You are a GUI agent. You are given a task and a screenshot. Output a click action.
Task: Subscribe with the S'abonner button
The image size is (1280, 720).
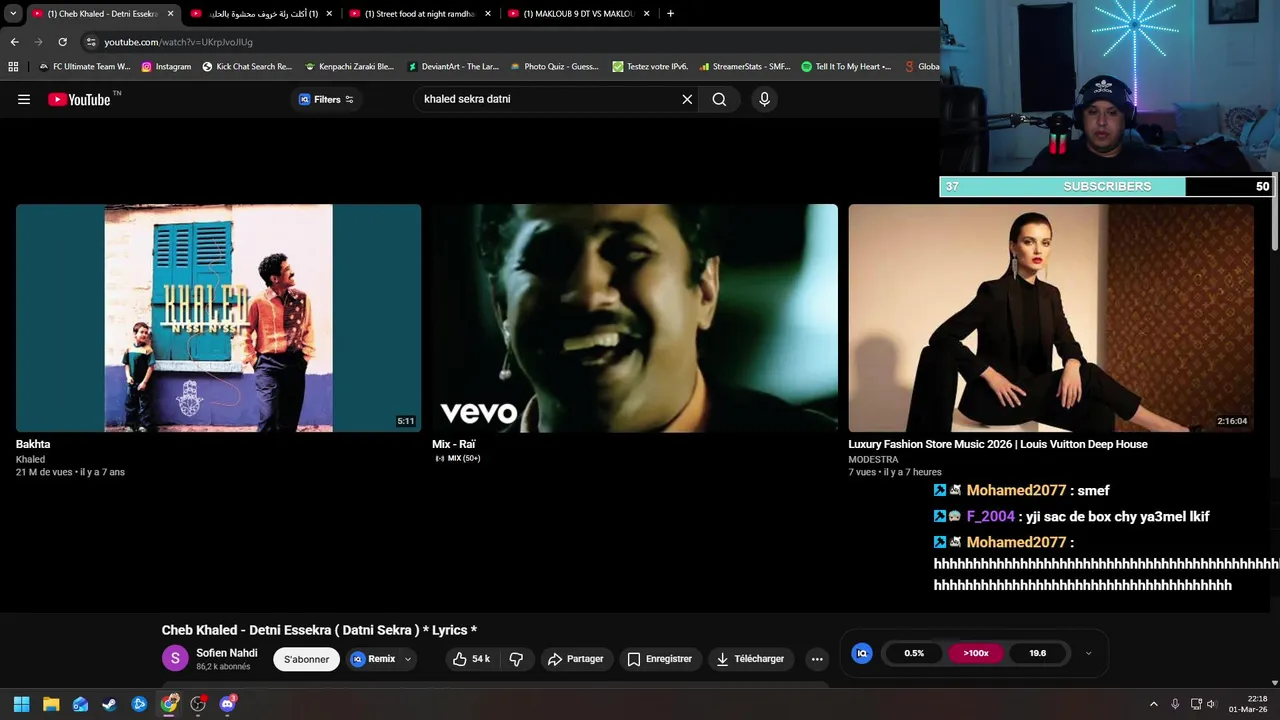tap(306, 659)
